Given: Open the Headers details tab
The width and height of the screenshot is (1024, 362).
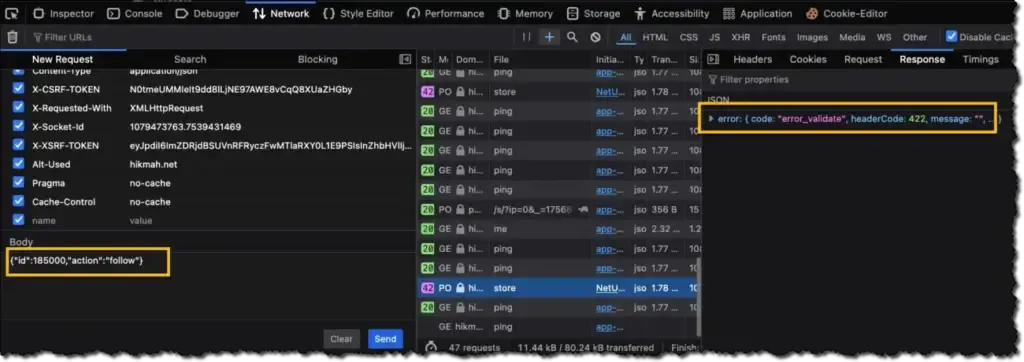Looking at the screenshot, I should 752,59.
